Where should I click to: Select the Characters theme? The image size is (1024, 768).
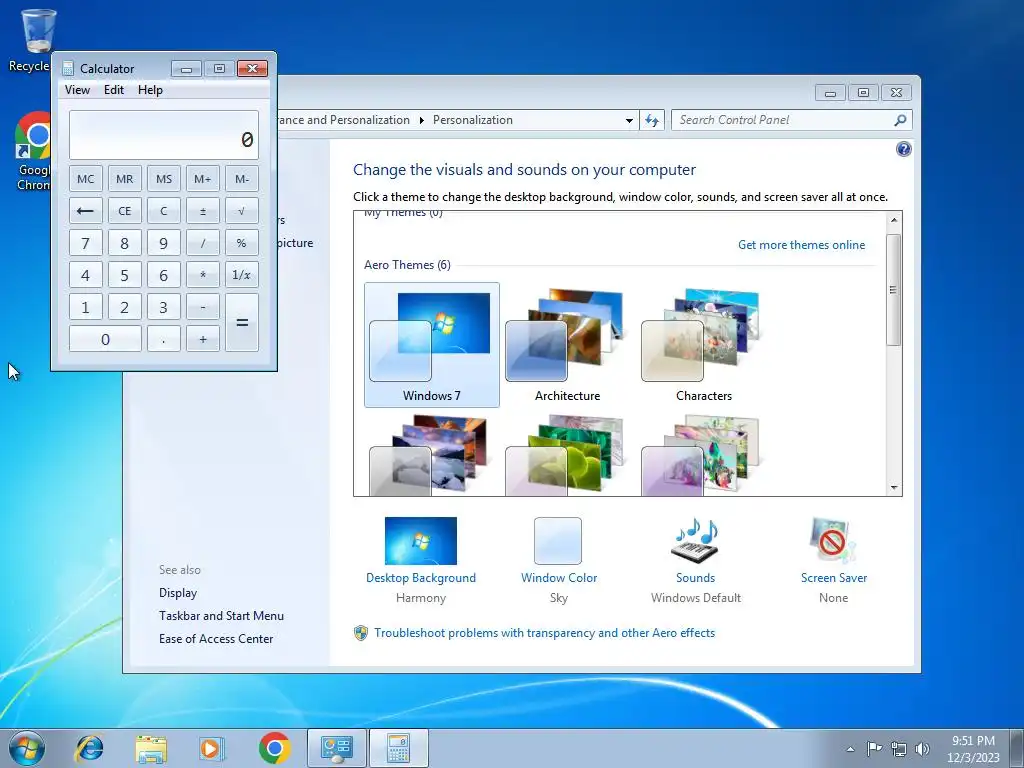(x=703, y=345)
